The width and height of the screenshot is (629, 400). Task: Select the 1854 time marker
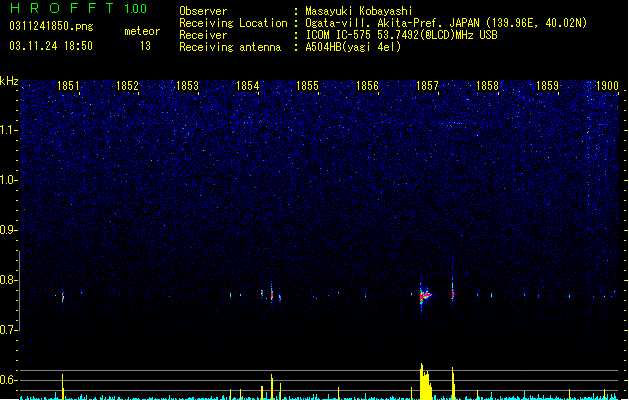(x=248, y=85)
